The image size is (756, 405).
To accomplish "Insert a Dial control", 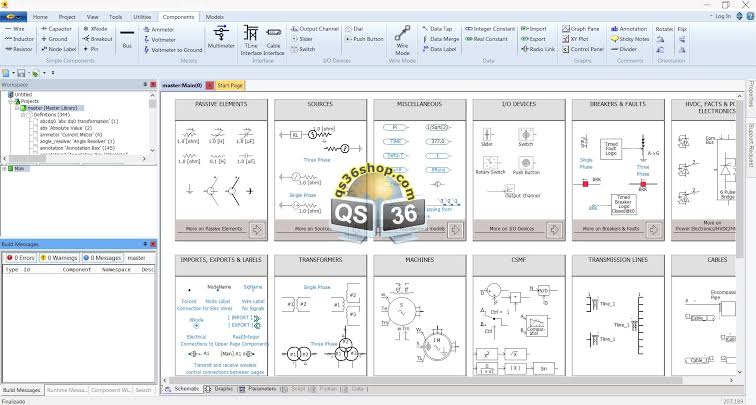I will pos(354,29).
